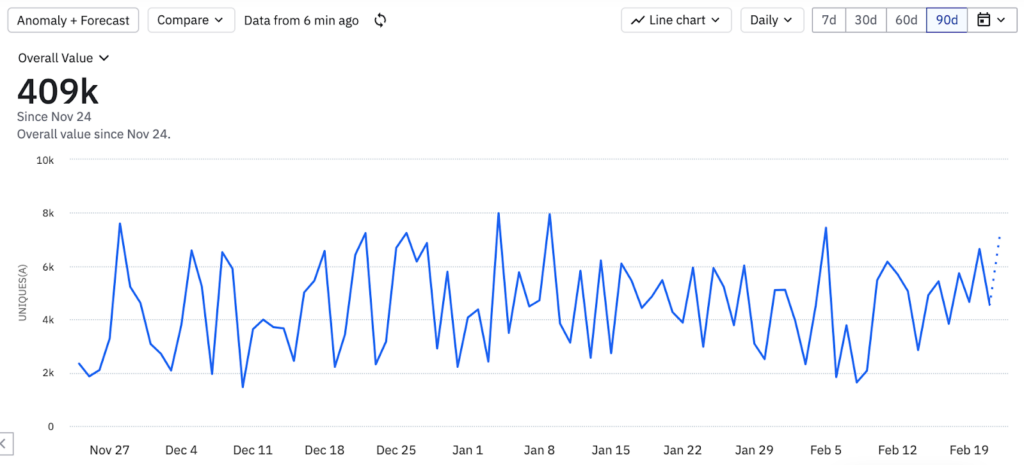The height and width of the screenshot is (465, 1024).
Task: Select the 60d date range
Action: tap(906, 20)
